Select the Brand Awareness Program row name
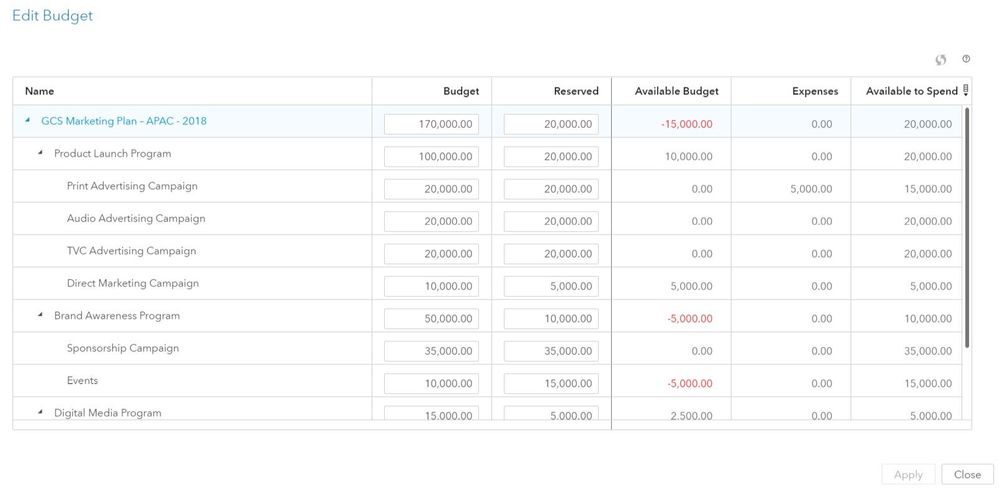The height and width of the screenshot is (495, 999). (117, 315)
